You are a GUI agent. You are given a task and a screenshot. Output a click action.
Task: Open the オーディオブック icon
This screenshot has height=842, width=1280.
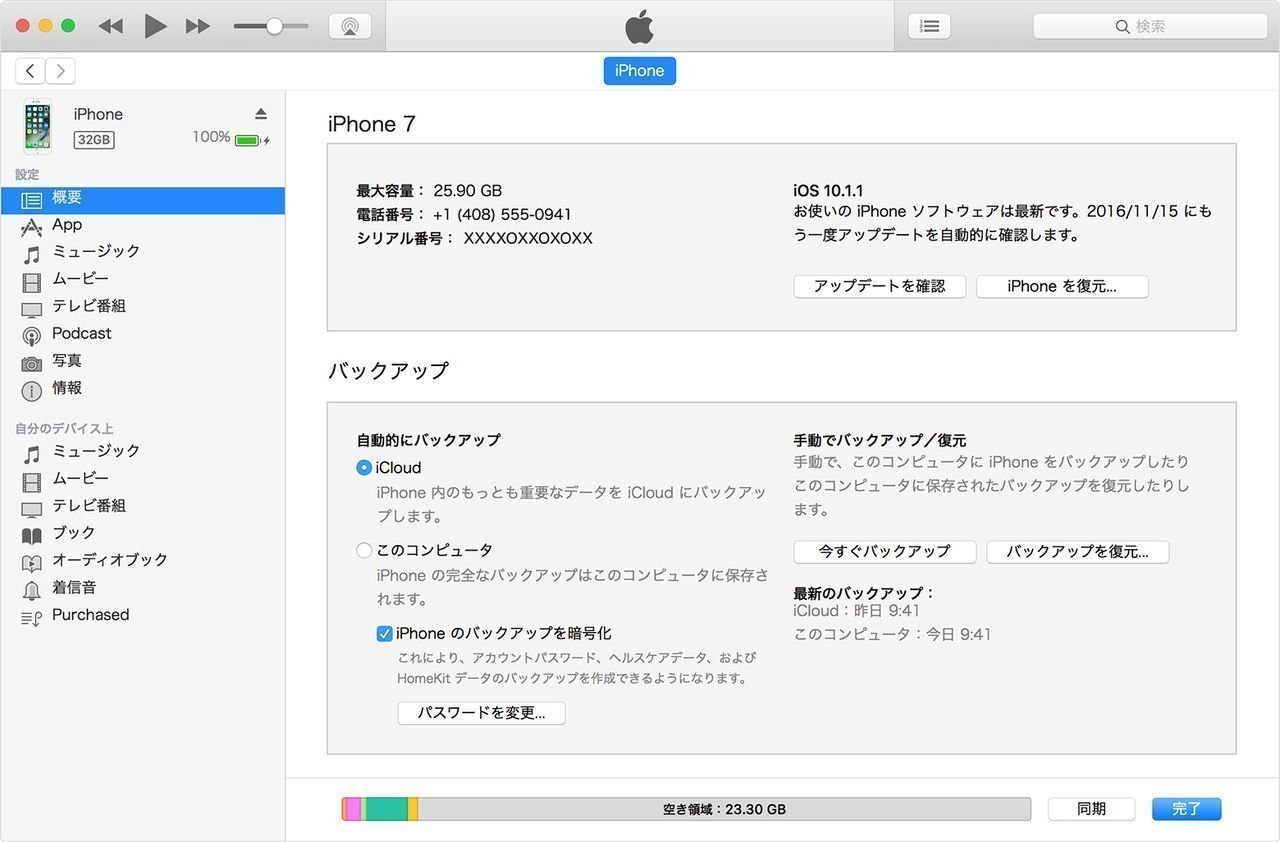coord(32,563)
